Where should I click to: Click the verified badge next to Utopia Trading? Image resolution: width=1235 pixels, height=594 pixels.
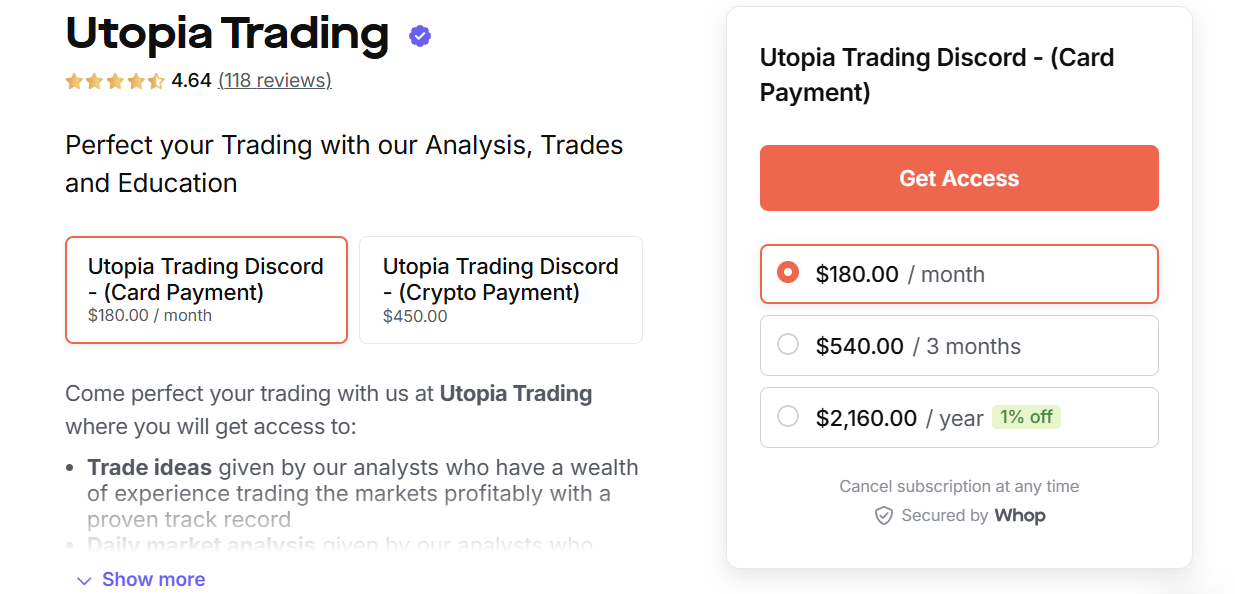click(419, 35)
